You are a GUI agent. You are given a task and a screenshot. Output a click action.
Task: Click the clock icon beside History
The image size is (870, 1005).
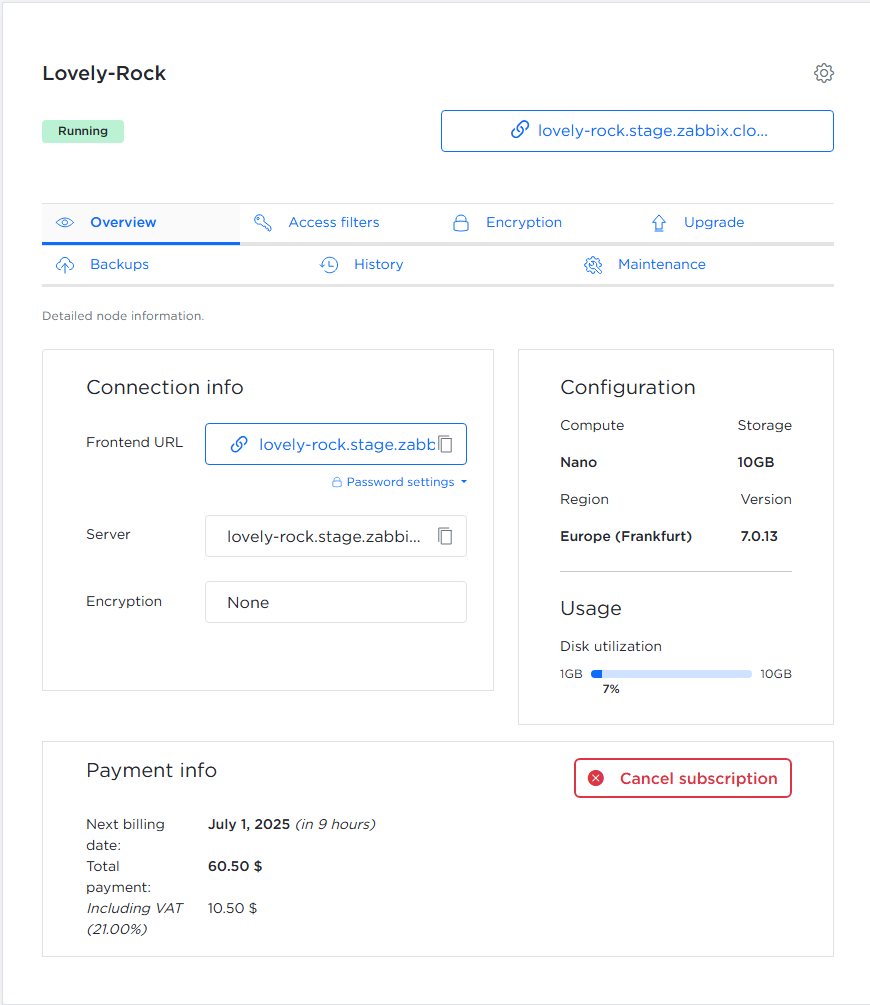pyautogui.click(x=329, y=265)
